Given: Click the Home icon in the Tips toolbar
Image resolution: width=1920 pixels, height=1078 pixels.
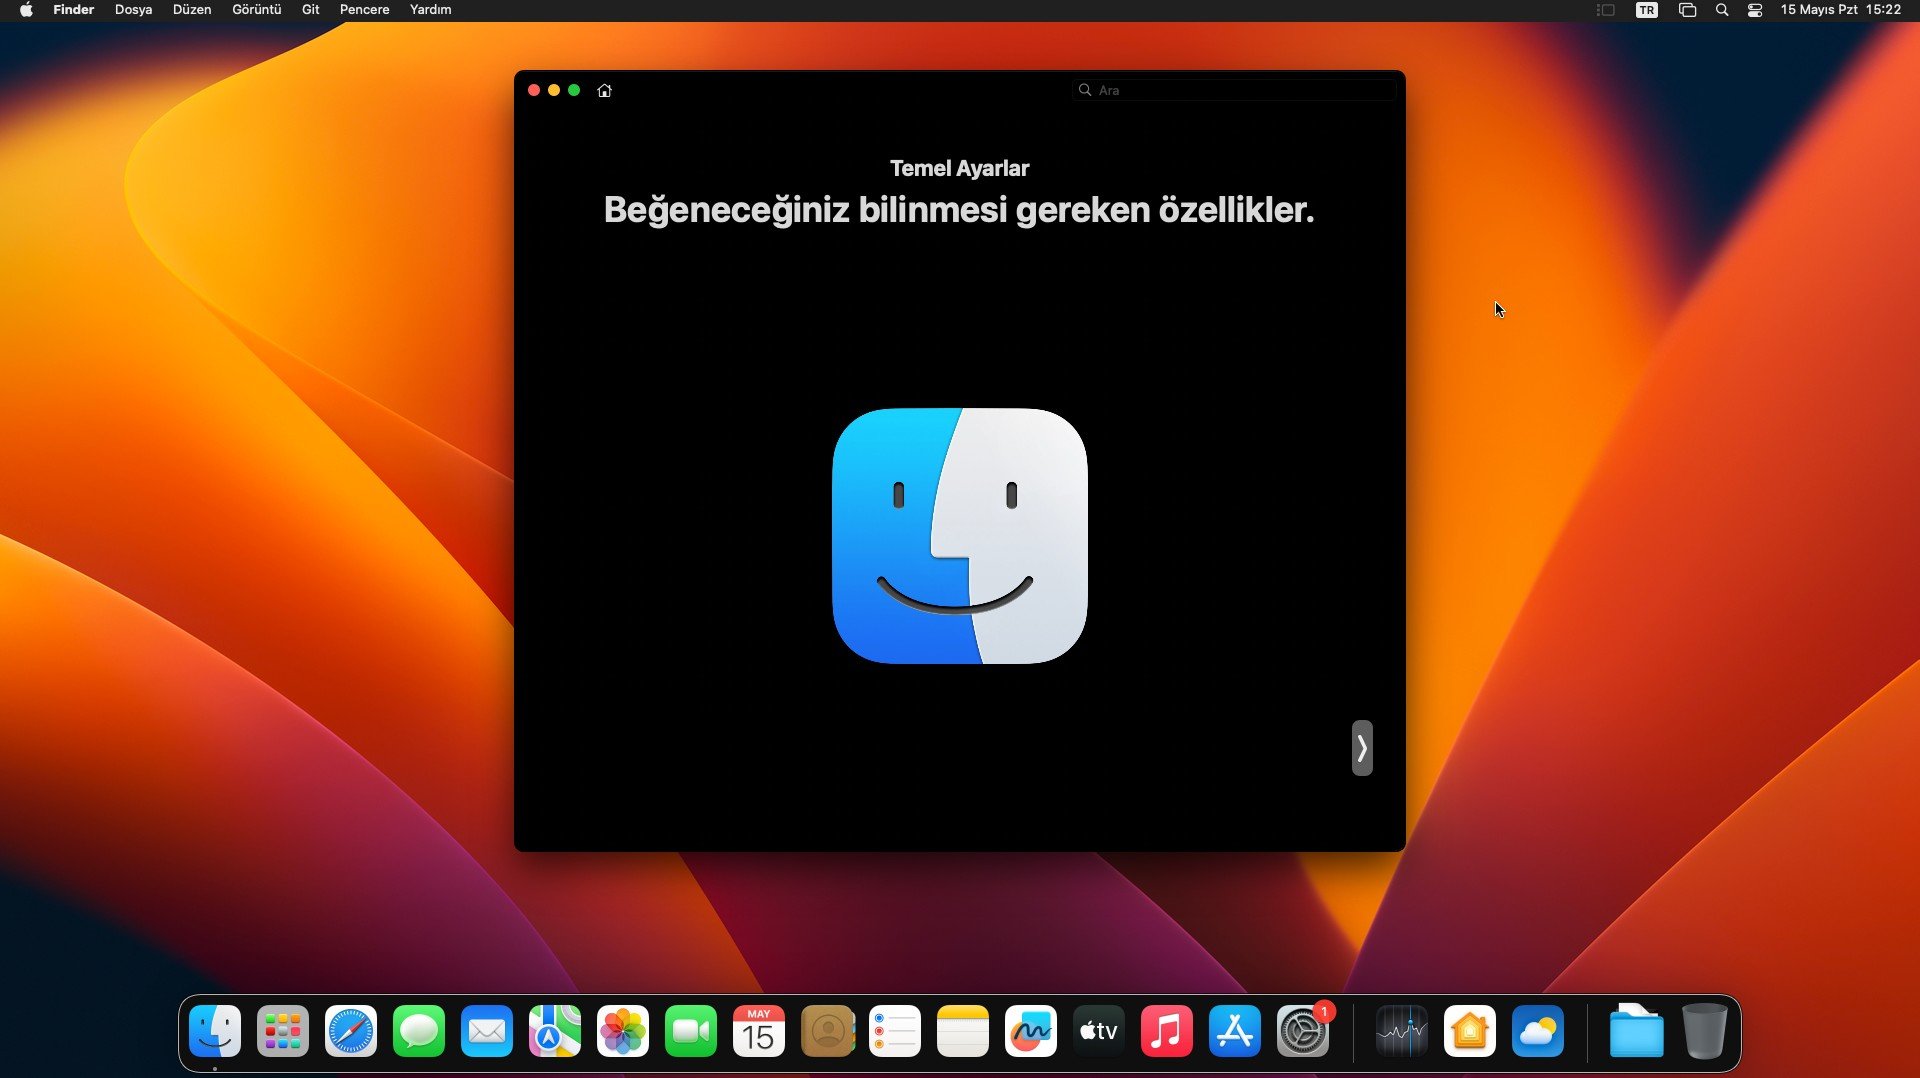Looking at the screenshot, I should coord(604,90).
